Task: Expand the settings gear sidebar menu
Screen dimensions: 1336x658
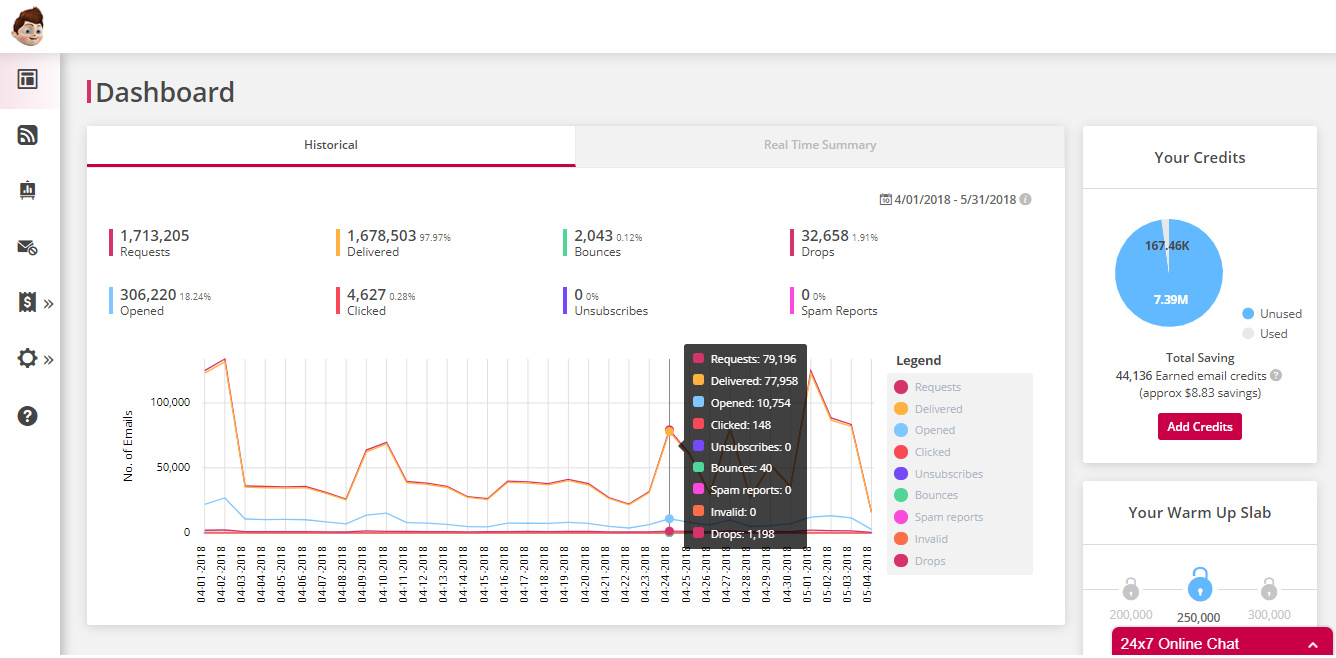Action: pos(35,359)
